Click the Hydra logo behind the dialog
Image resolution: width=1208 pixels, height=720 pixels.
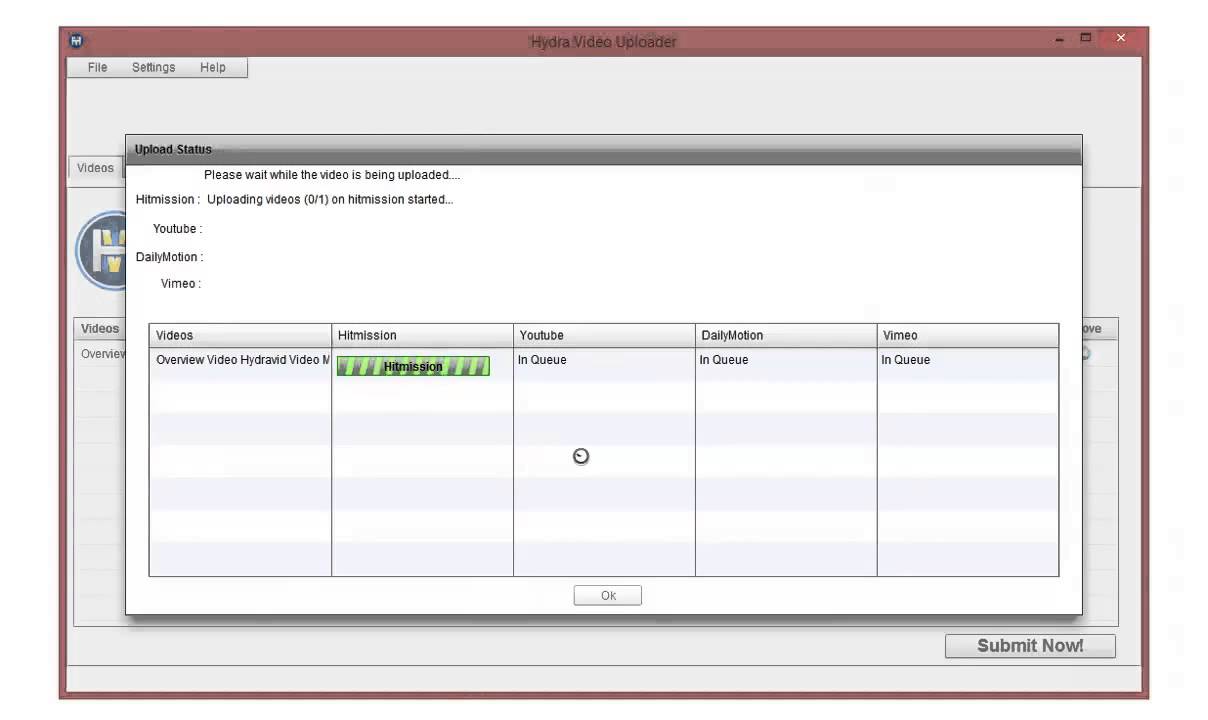[x=101, y=250]
